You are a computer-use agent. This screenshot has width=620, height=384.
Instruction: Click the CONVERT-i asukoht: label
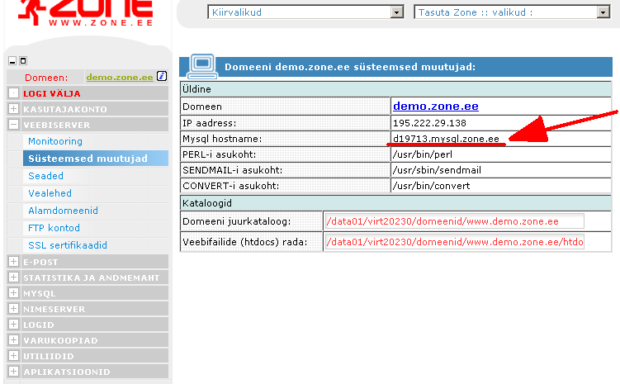point(231,185)
